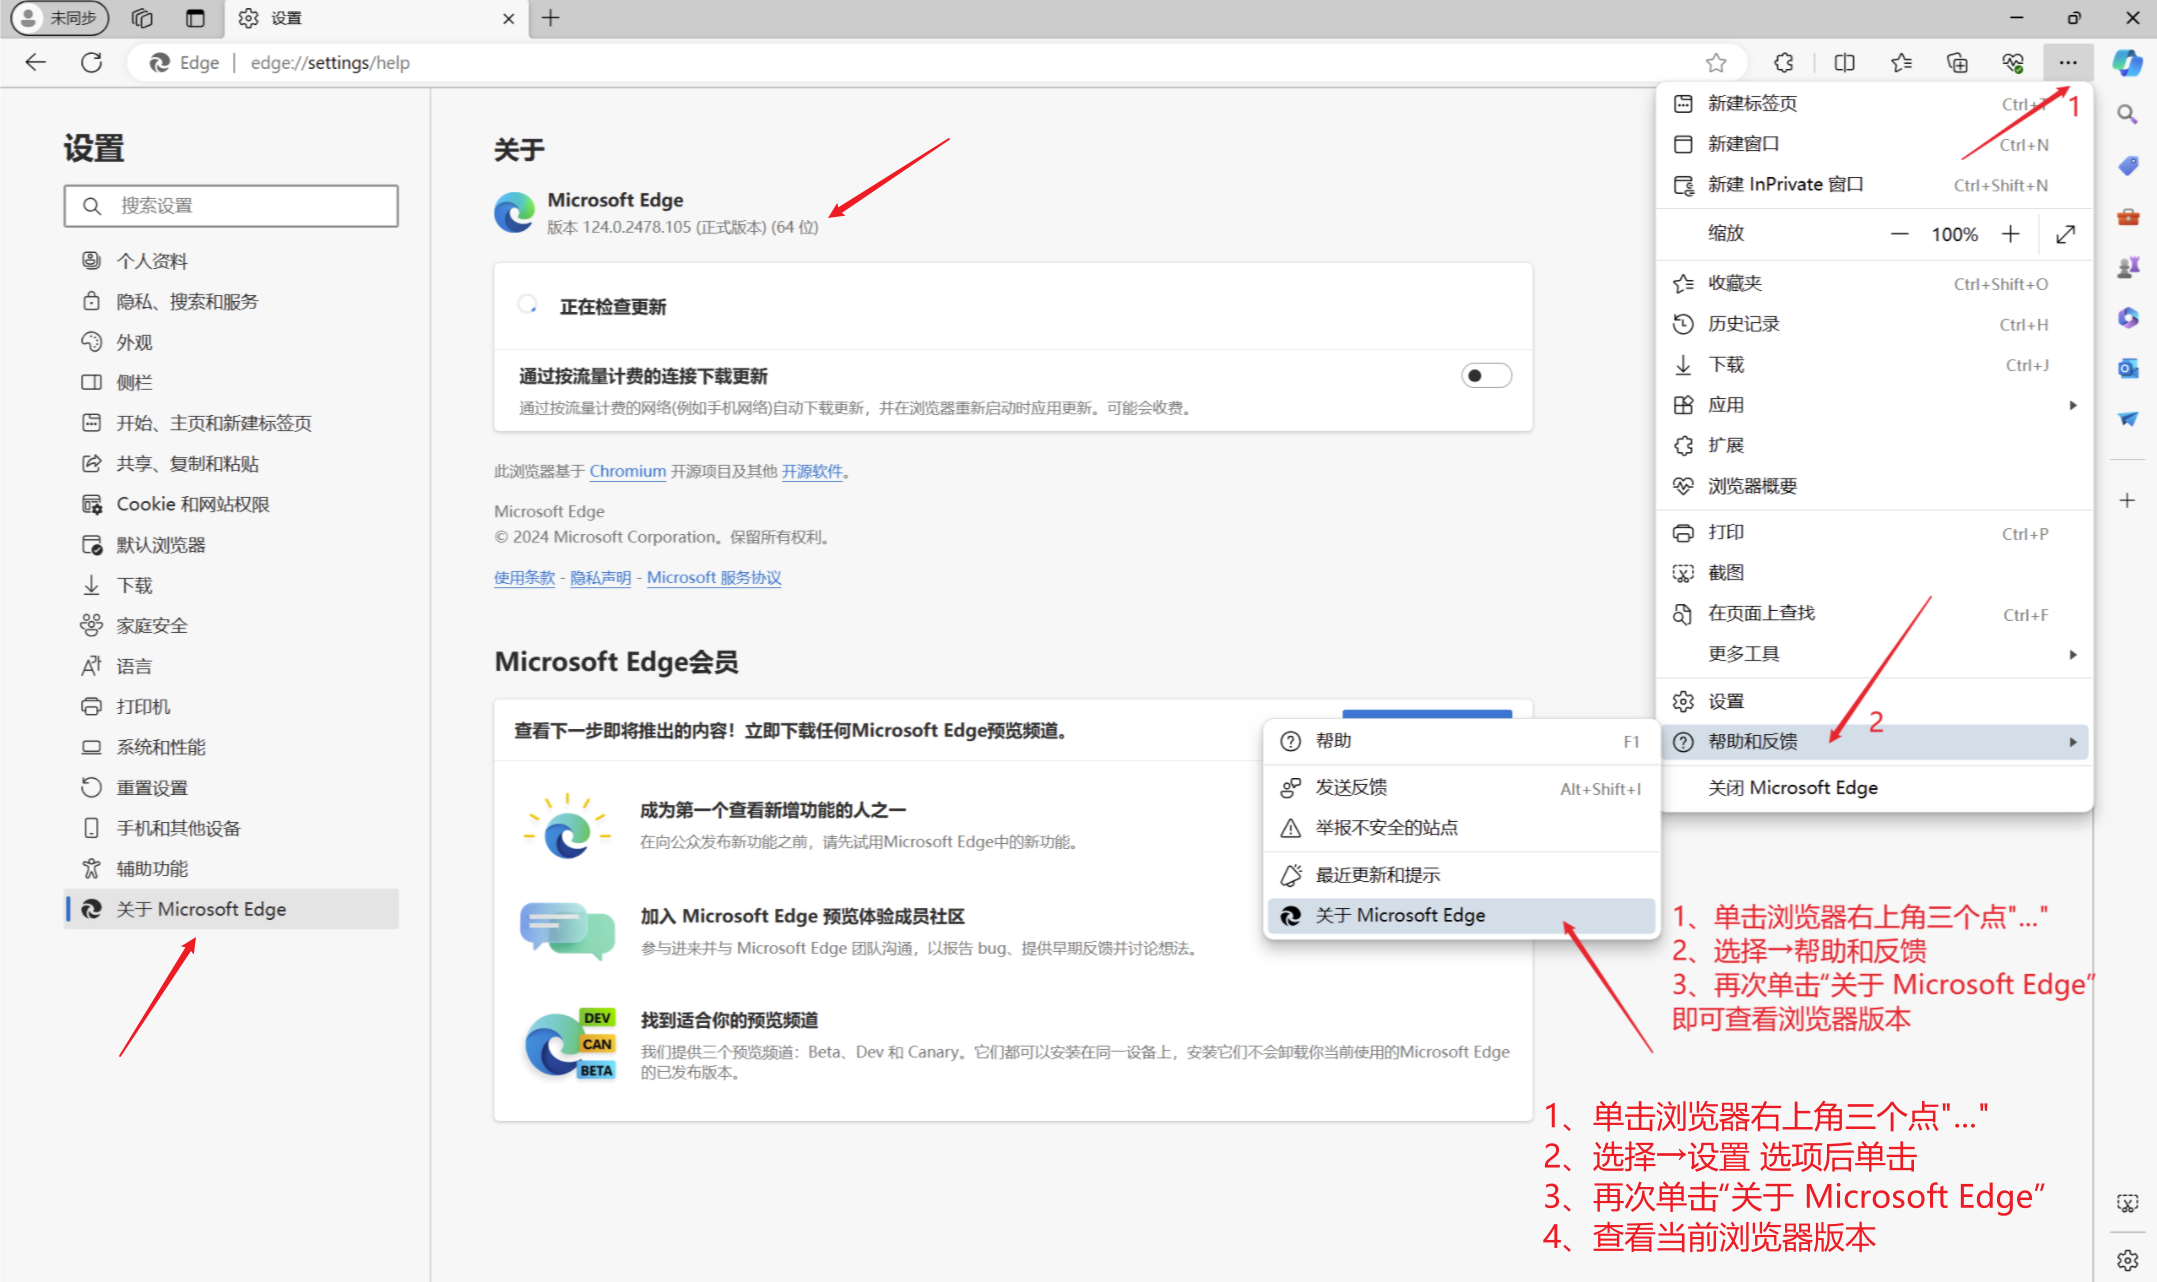Toggle download updates over metered connections
The width and height of the screenshot is (2157, 1282).
1486,376
